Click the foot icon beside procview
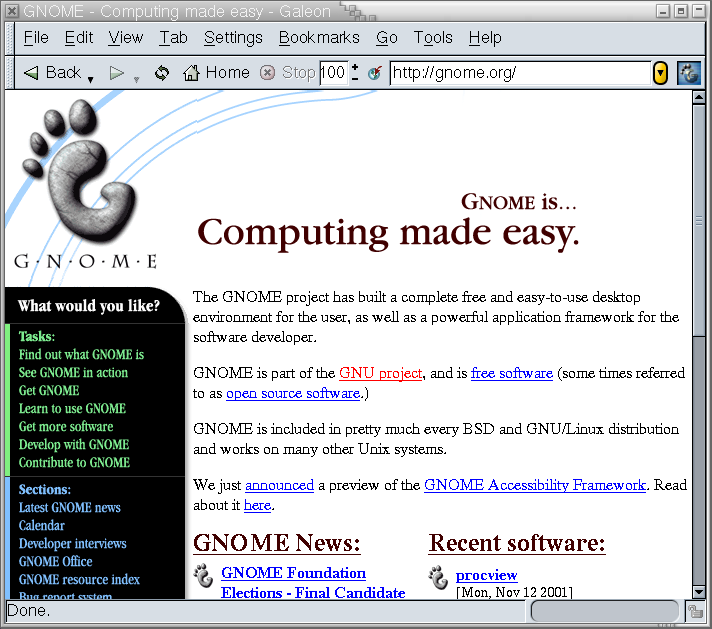 tap(439, 578)
